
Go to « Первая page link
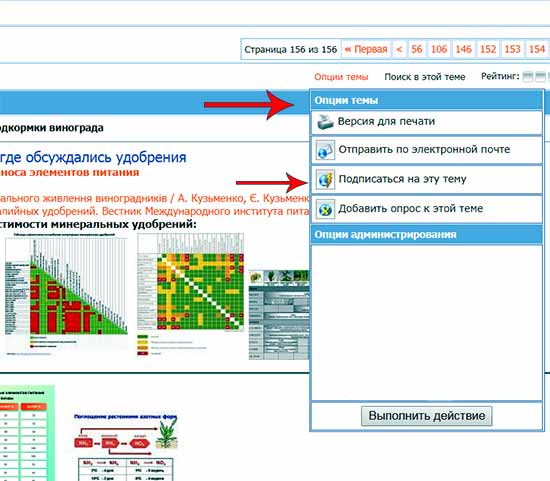point(366,49)
